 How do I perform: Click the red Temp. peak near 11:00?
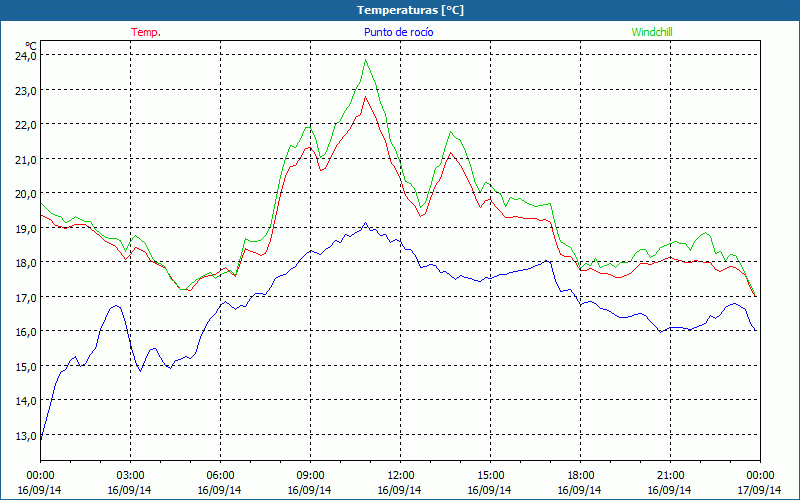tap(365, 96)
